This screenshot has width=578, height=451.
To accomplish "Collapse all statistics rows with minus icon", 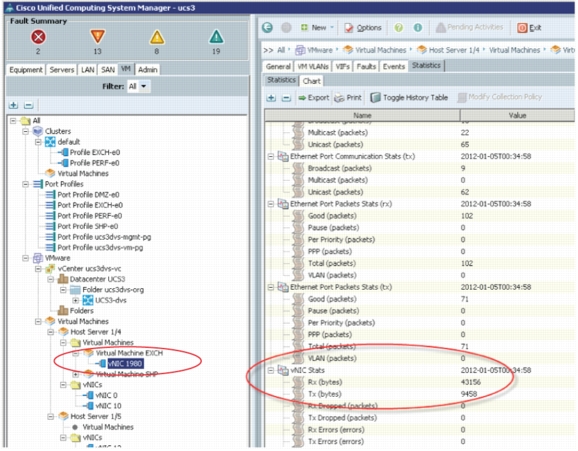I will coord(286,98).
